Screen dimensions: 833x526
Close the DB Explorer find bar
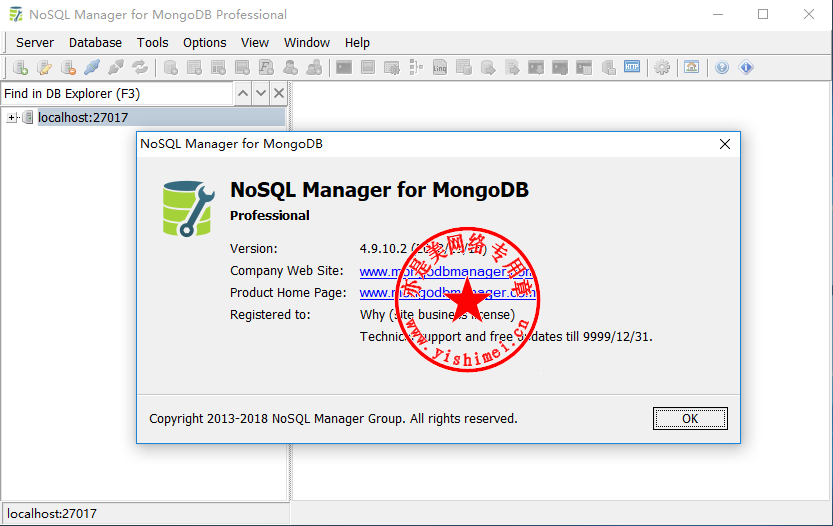[x=279, y=94]
